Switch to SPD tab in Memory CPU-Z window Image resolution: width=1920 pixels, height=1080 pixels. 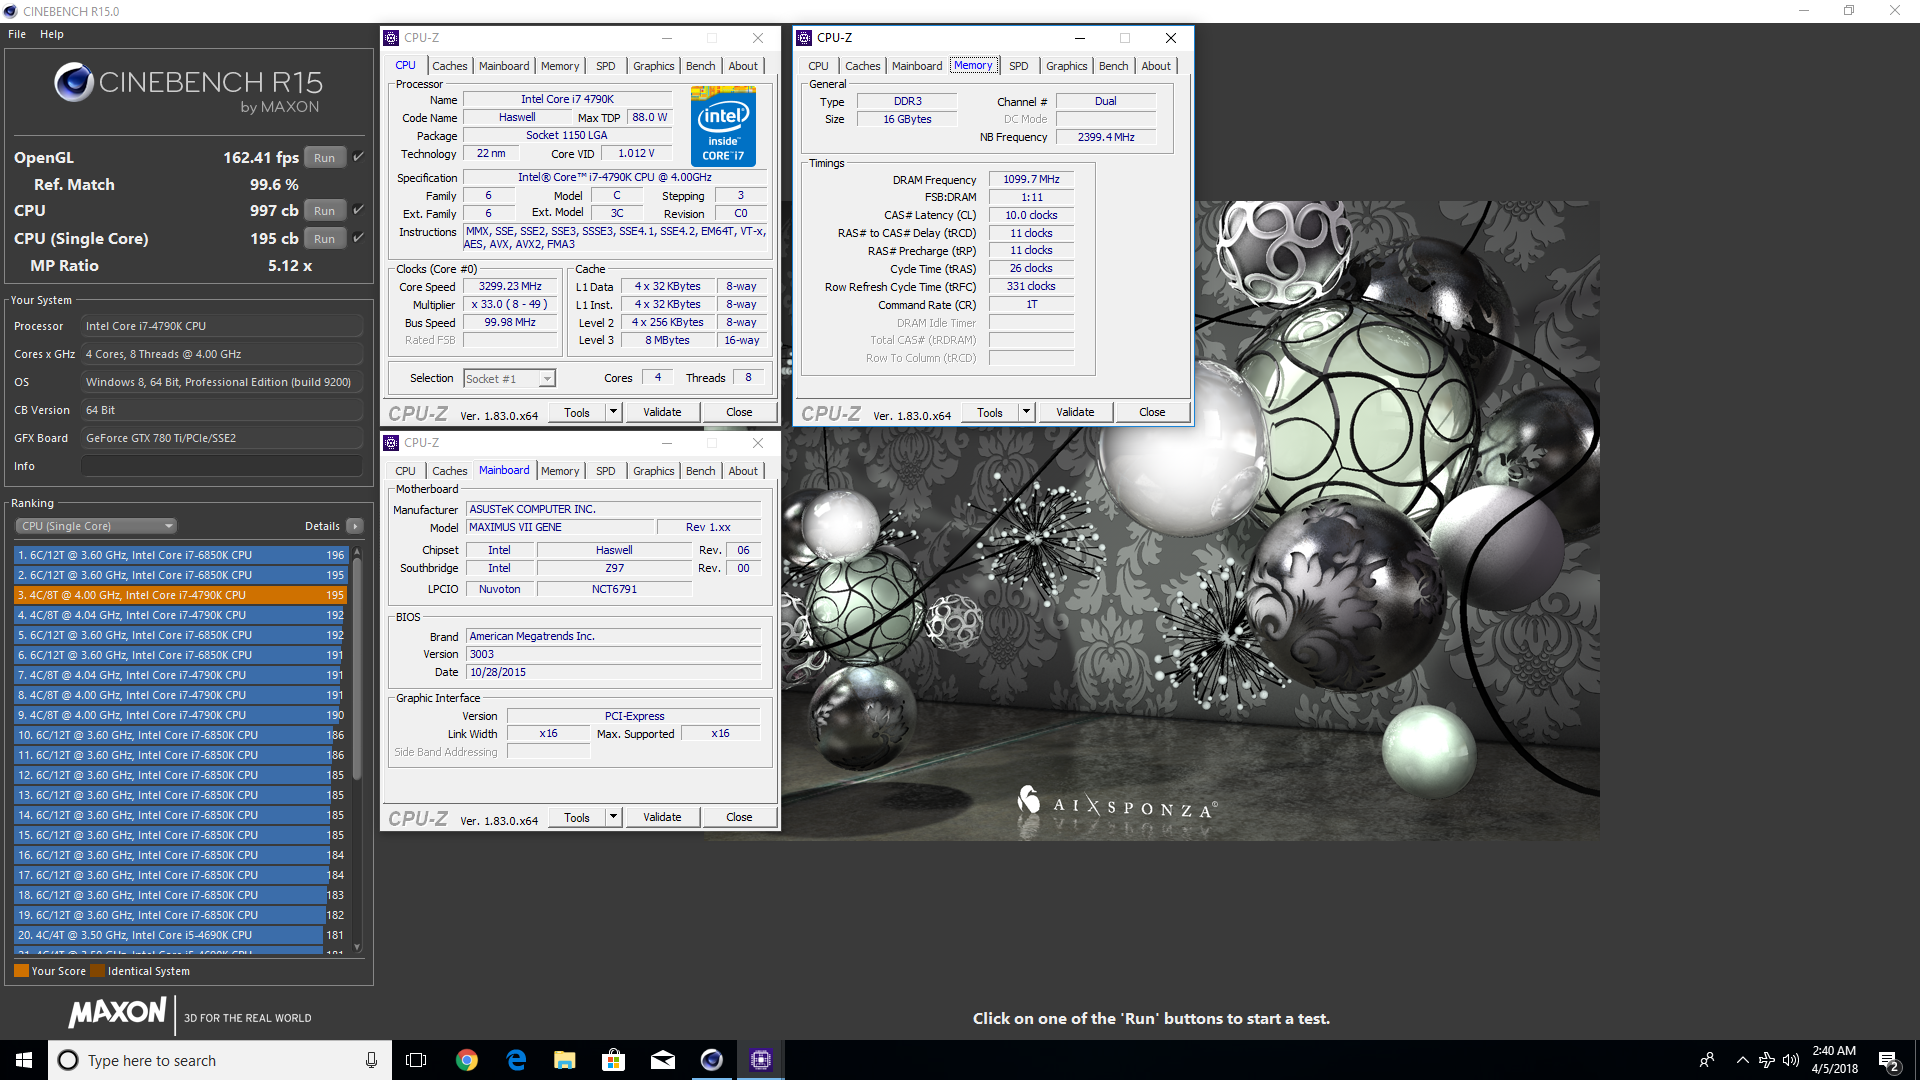1018,66
